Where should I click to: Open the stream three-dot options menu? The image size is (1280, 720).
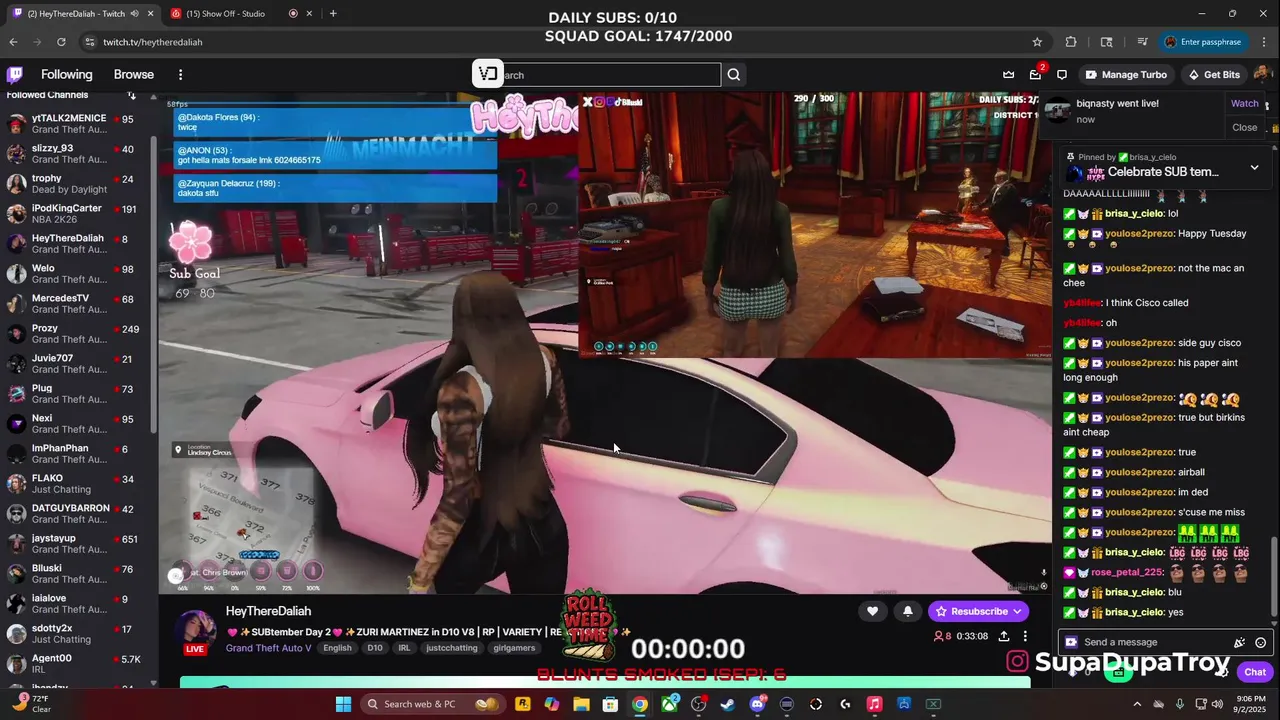click(1025, 636)
